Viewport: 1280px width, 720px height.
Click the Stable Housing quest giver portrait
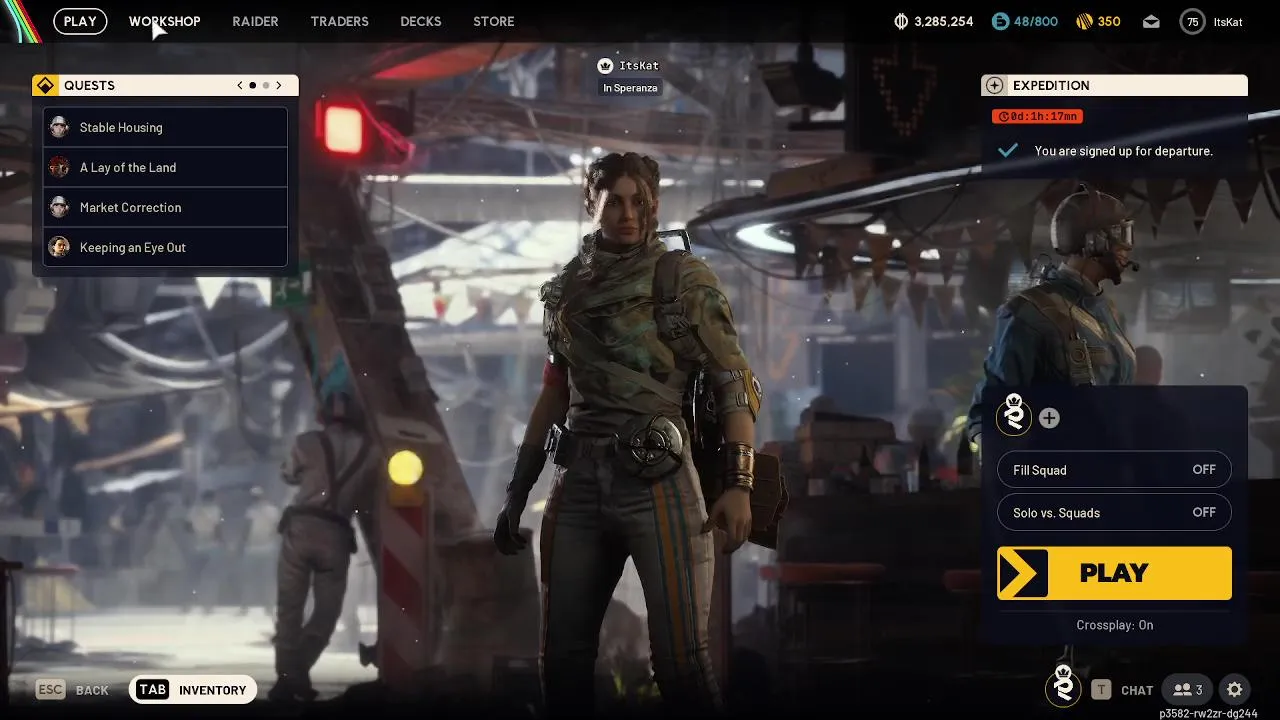click(59, 127)
